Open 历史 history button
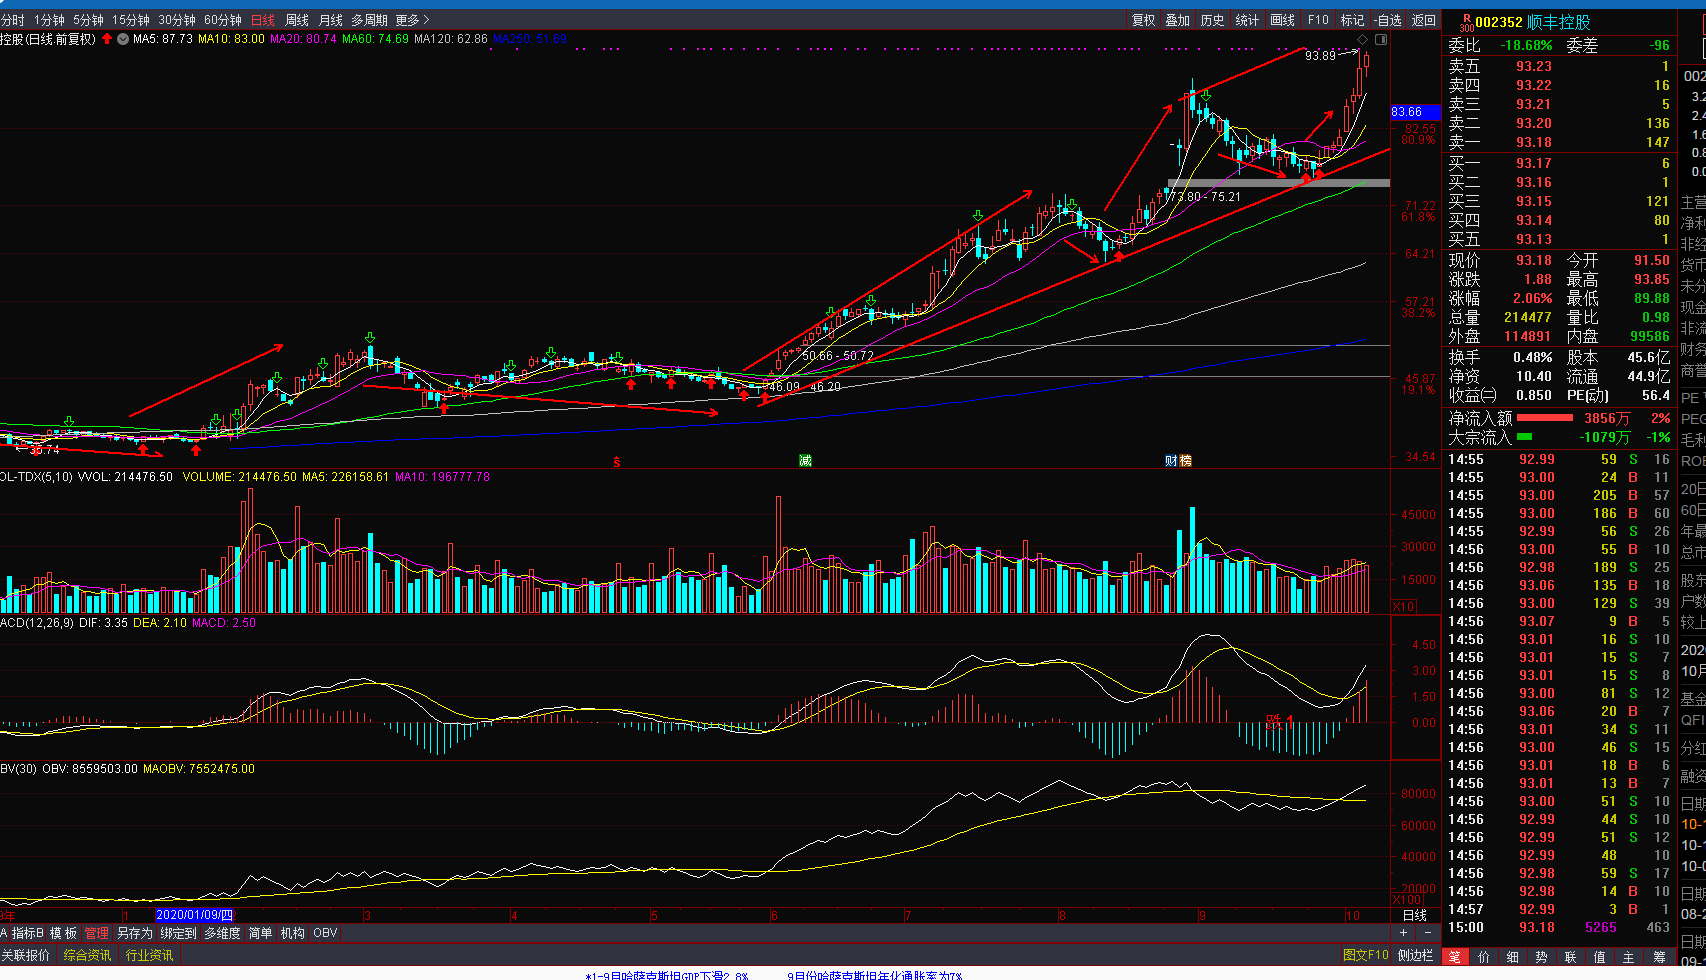This screenshot has width=1706, height=980. [x=1212, y=20]
